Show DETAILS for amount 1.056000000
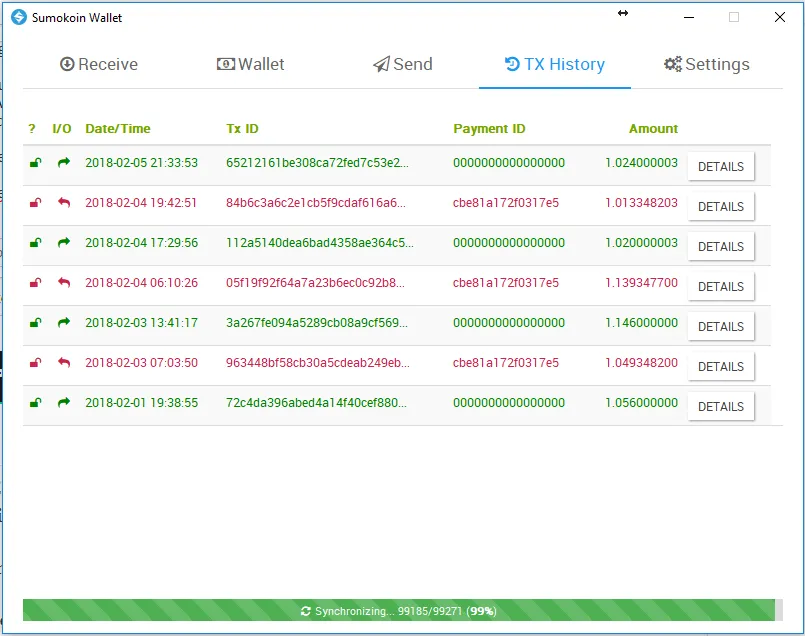The width and height of the screenshot is (805, 636). [x=721, y=407]
